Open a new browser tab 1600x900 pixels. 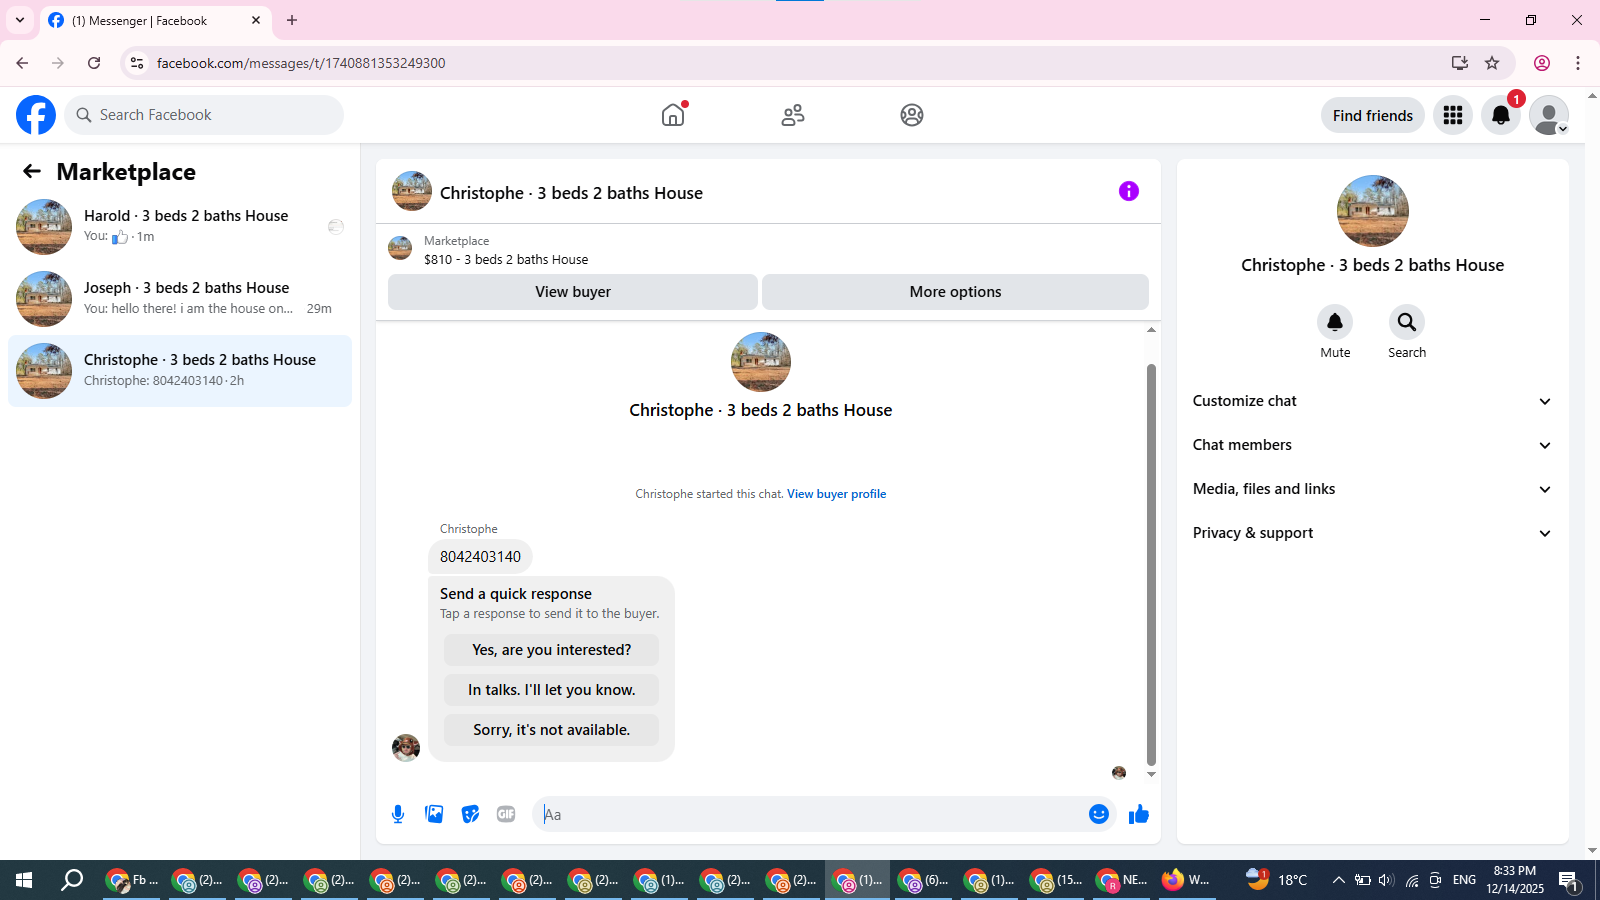tap(292, 20)
